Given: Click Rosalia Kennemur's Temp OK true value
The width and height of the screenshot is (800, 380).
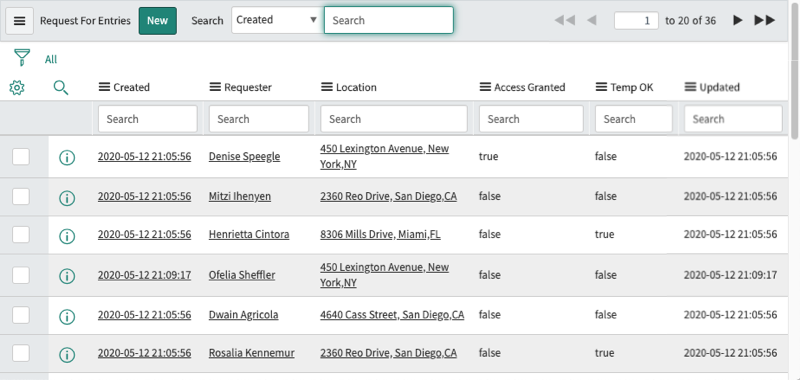Looking at the screenshot, I should 605,353.
